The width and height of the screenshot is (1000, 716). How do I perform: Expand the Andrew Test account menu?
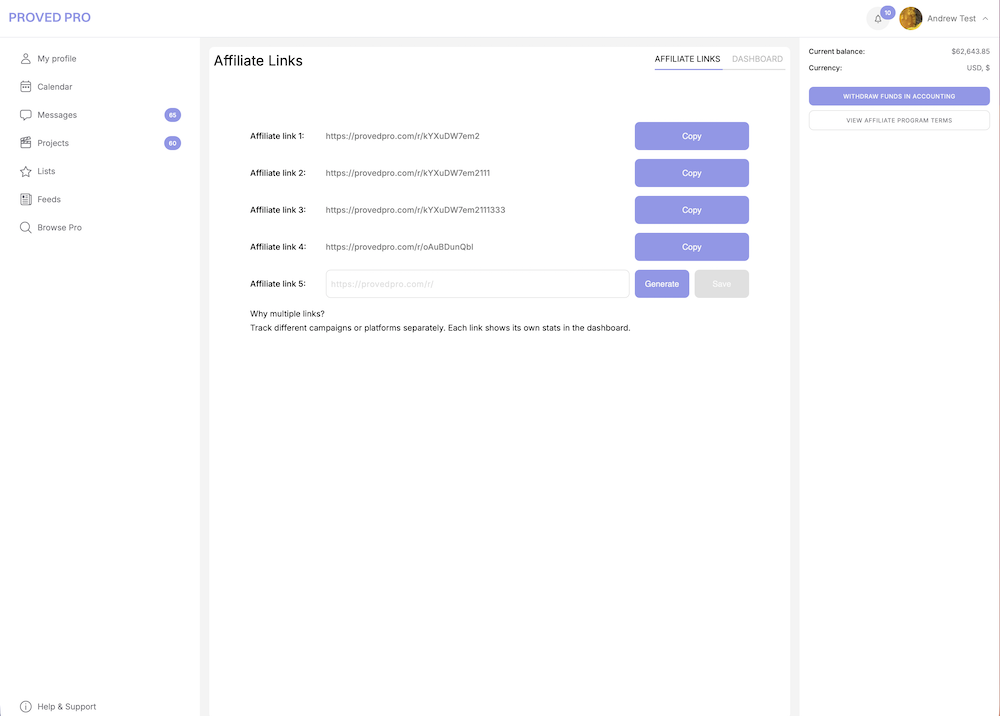click(x=949, y=18)
